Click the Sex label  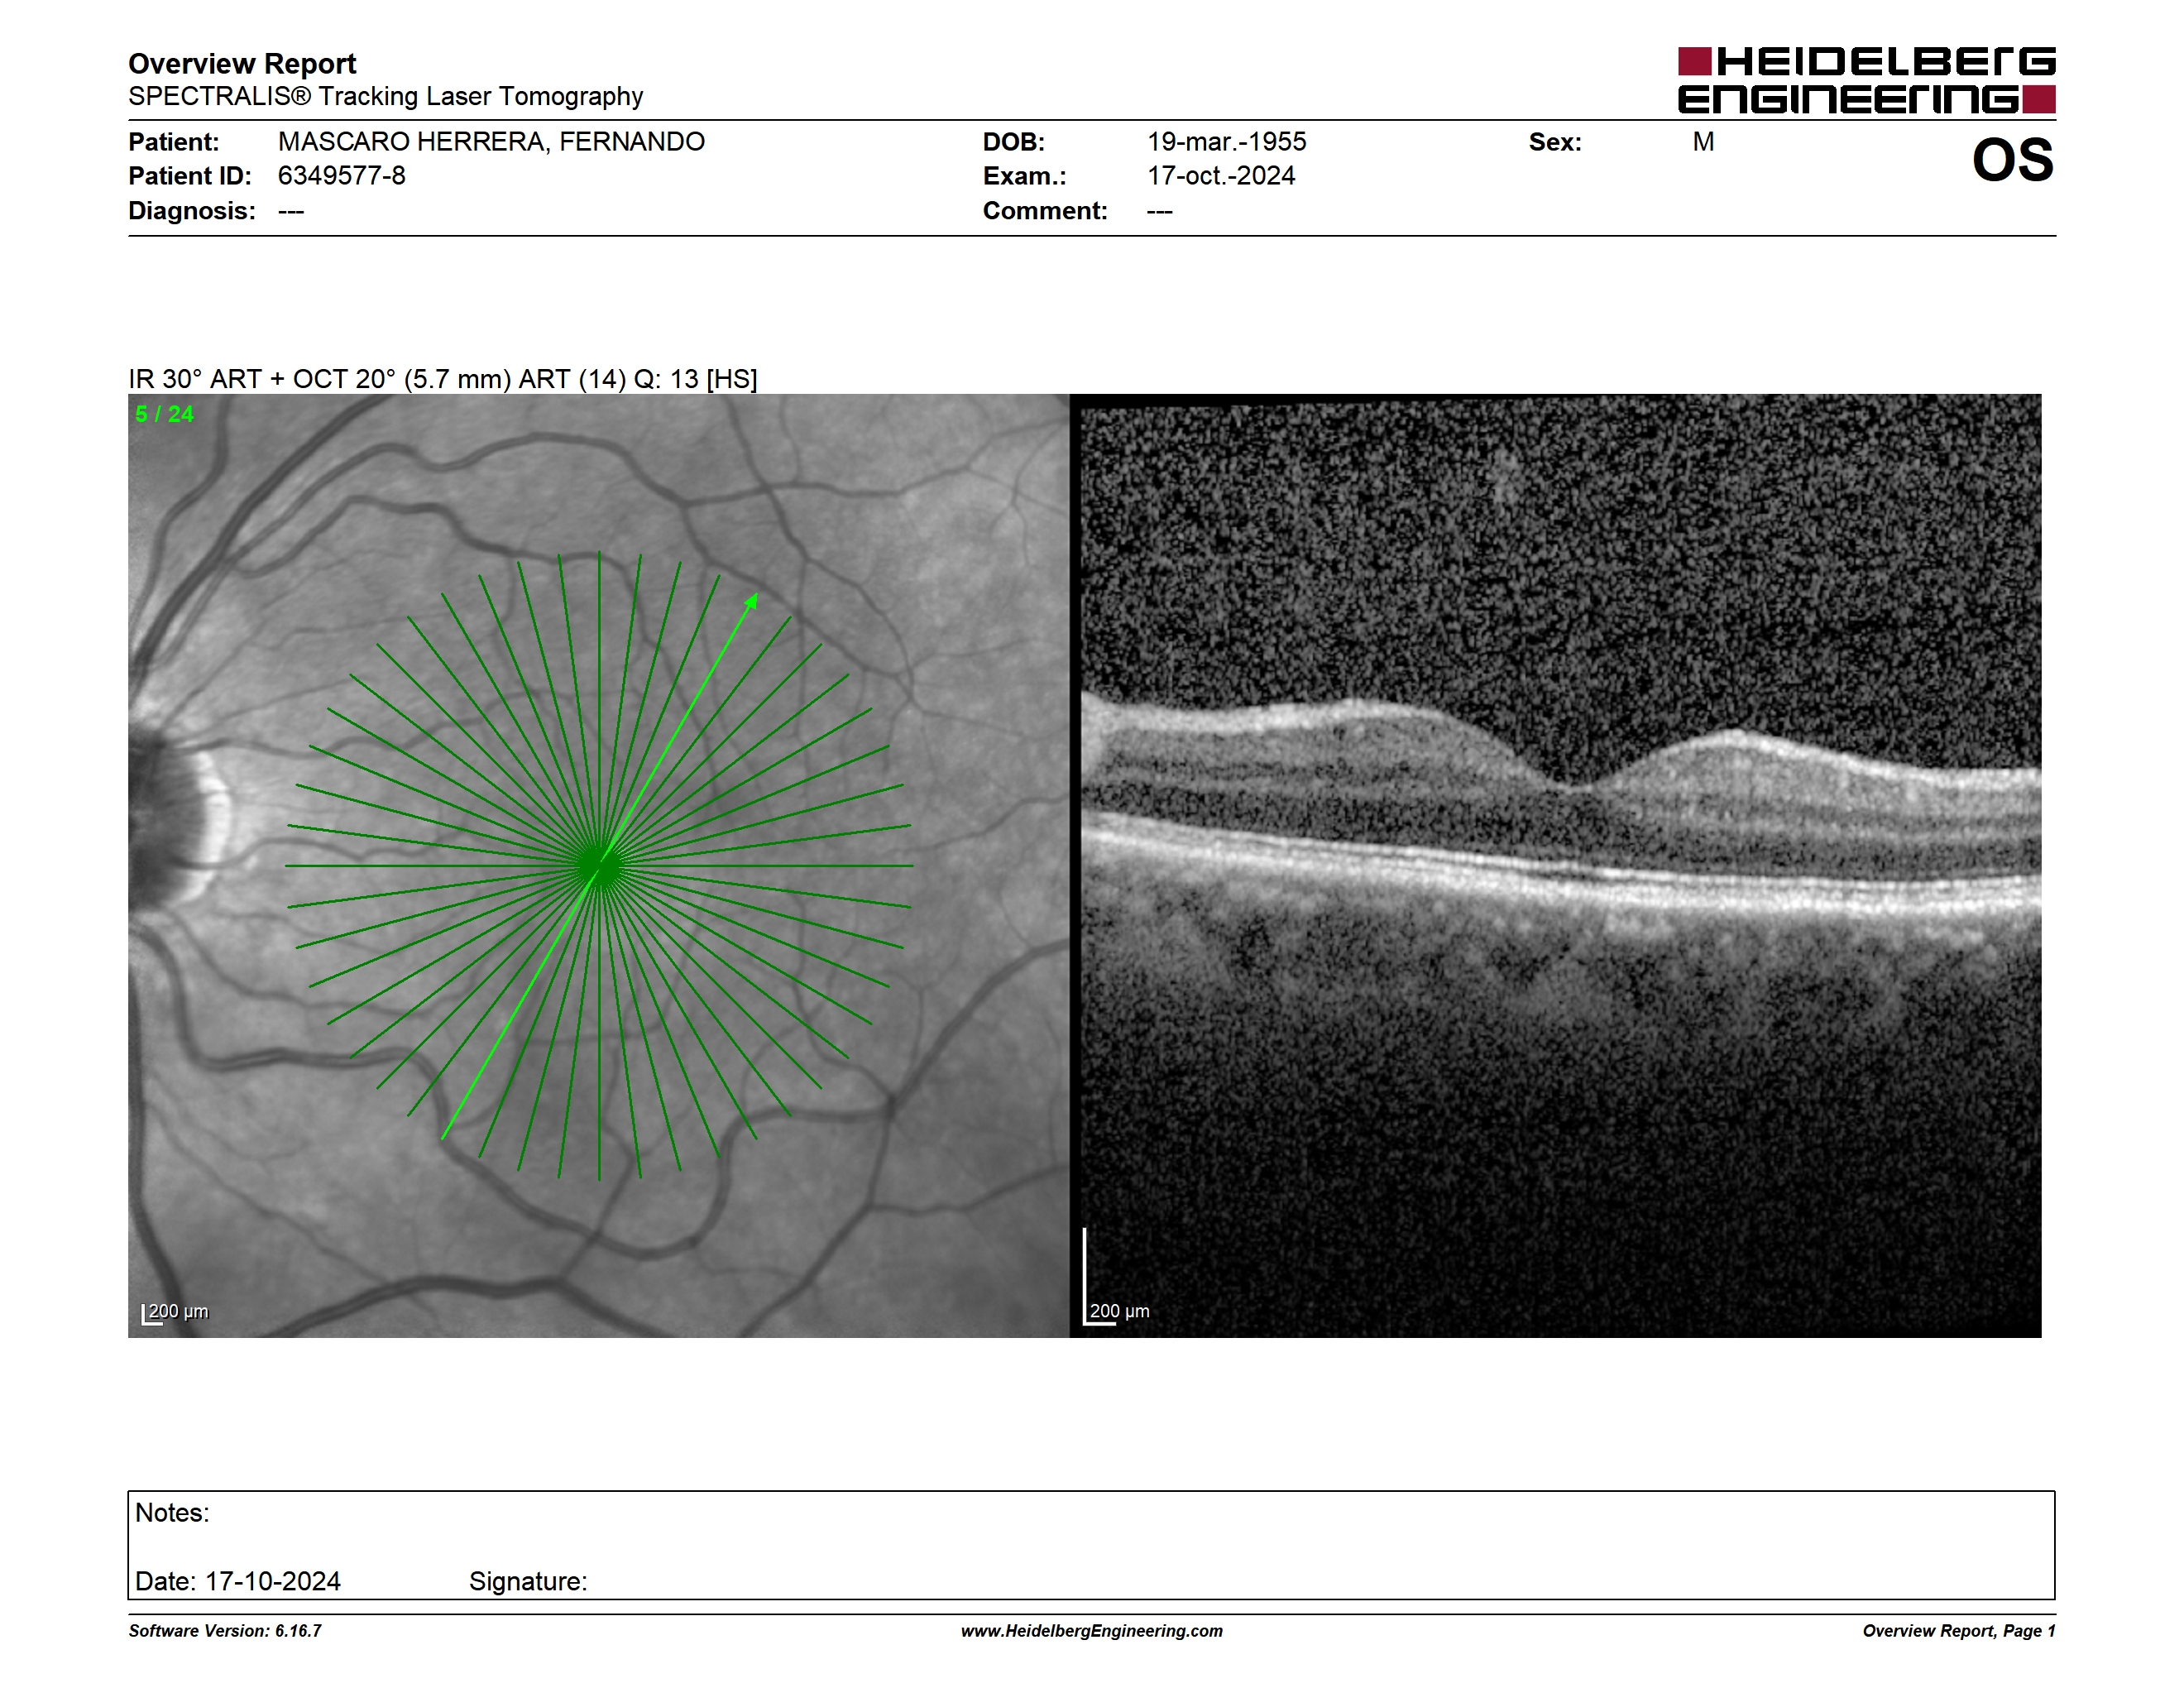pos(1555,142)
